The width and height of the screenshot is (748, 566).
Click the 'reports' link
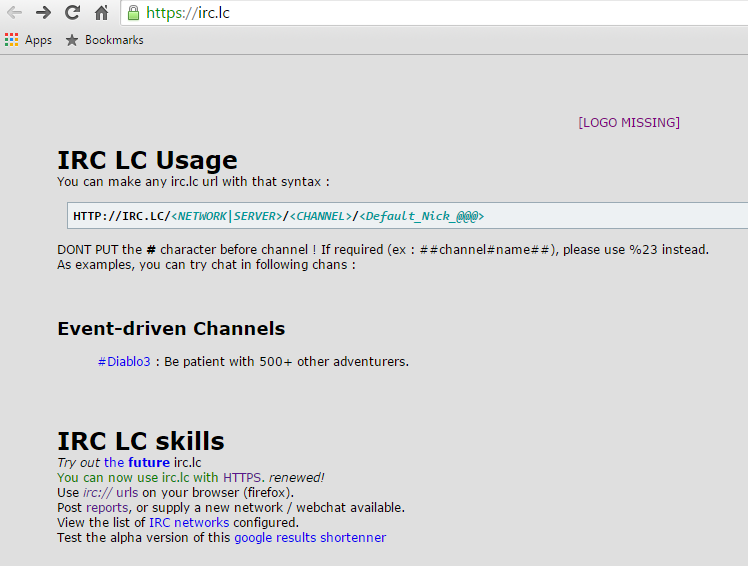coord(107,508)
